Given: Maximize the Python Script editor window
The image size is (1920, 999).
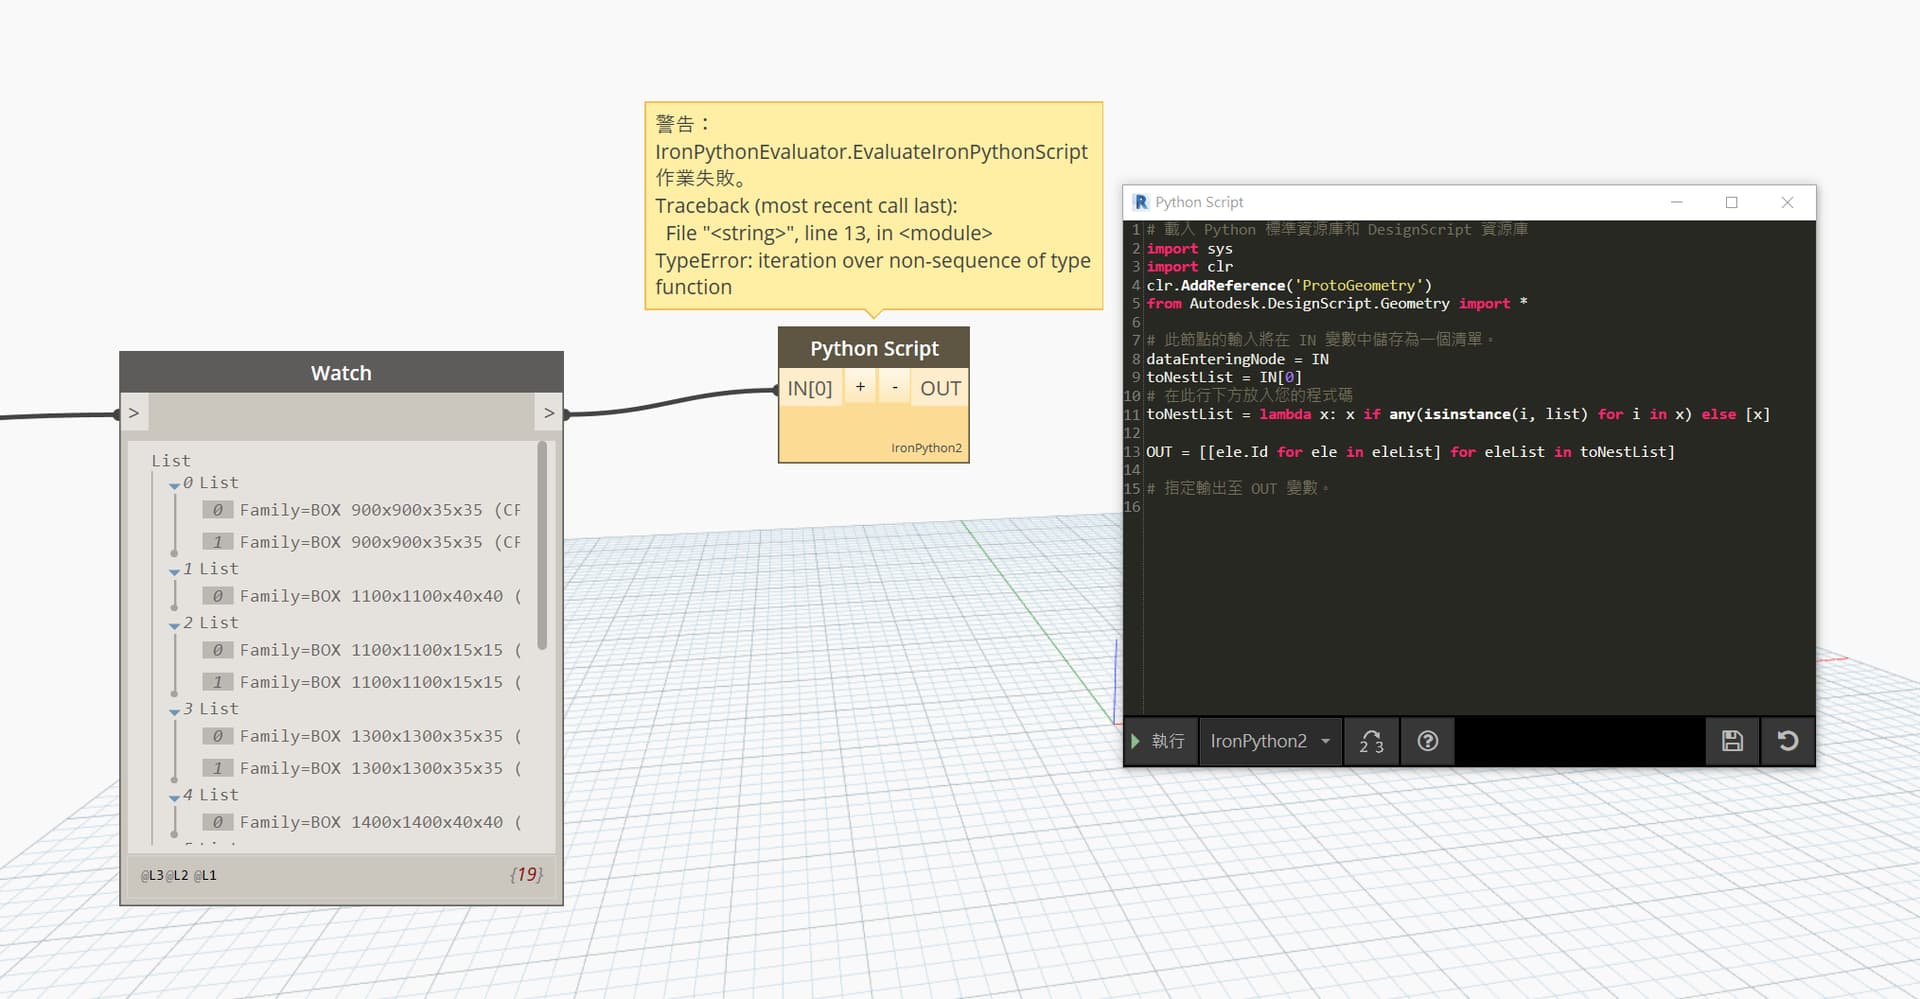Looking at the screenshot, I should click(1731, 202).
